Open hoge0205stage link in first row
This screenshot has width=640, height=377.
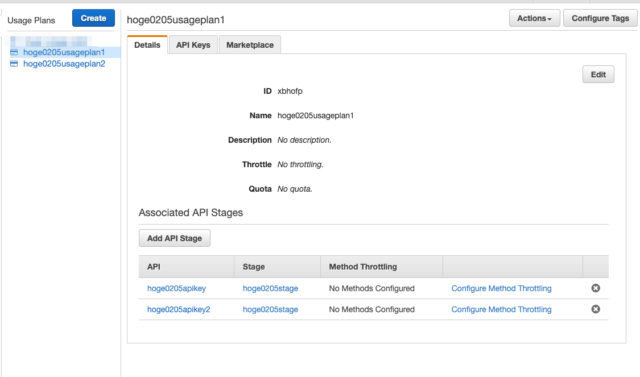pos(270,288)
